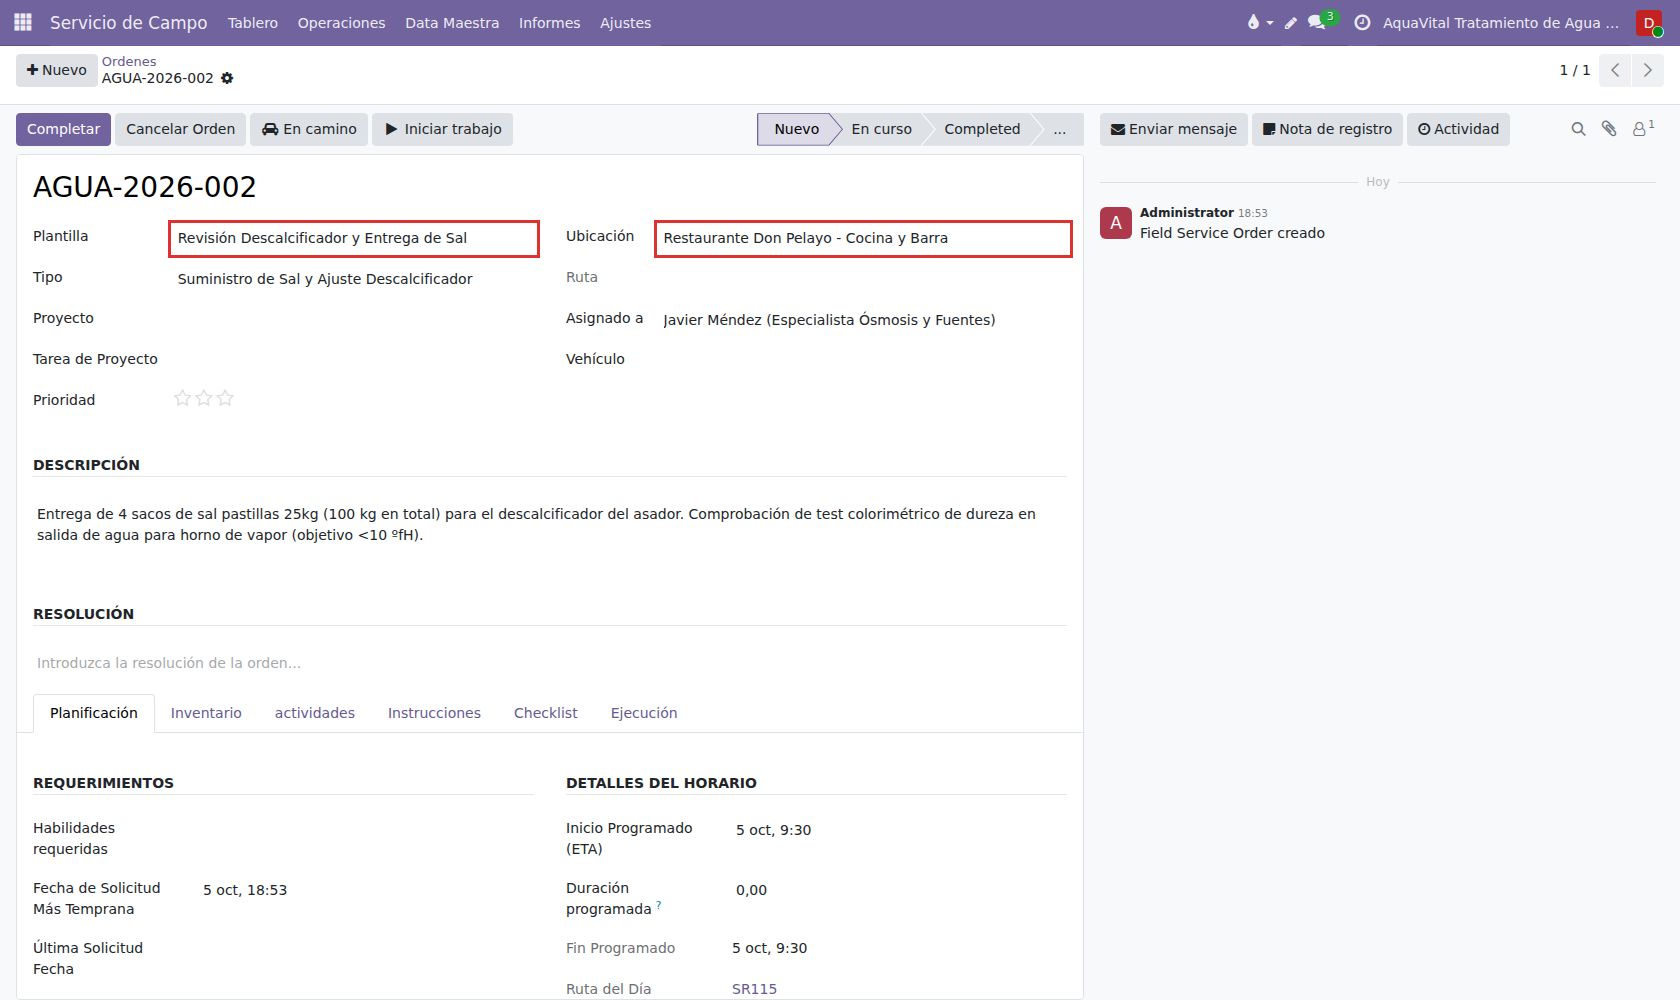Screen dimensions: 1680x1000
Task: Open the Tablero menu
Action: [x=253, y=22]
